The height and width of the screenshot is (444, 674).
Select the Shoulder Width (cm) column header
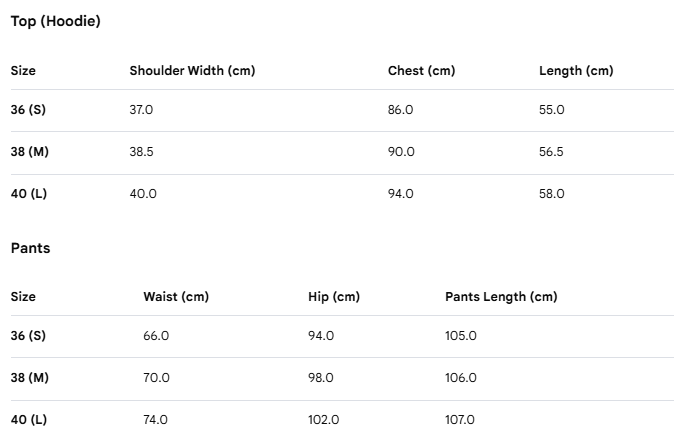[x=192, y=70]
